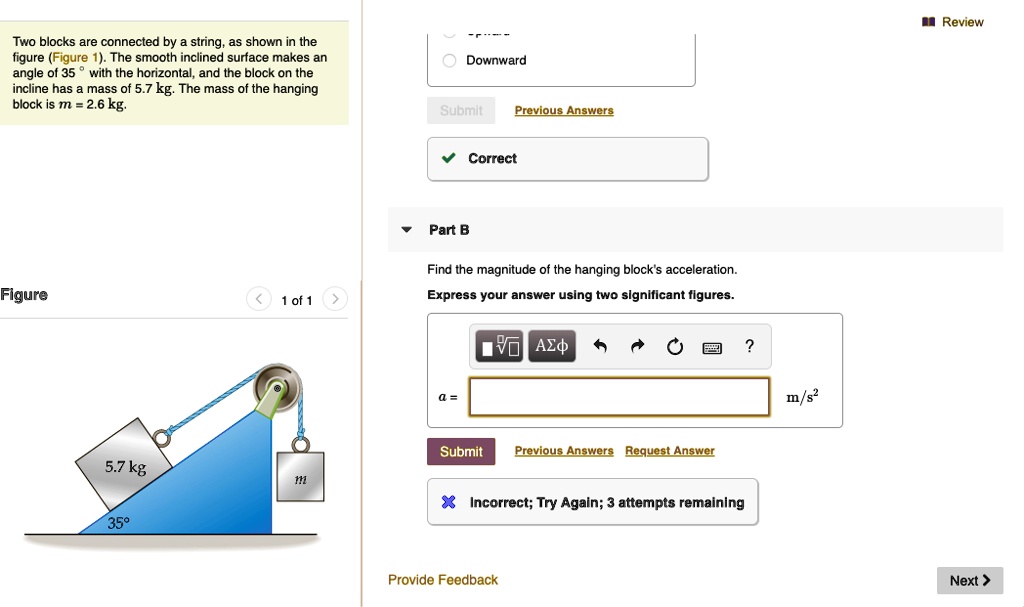Viewport: 1024px width, 607px height.
Task: Click the redo arrow icon
Action: point(637,347)
